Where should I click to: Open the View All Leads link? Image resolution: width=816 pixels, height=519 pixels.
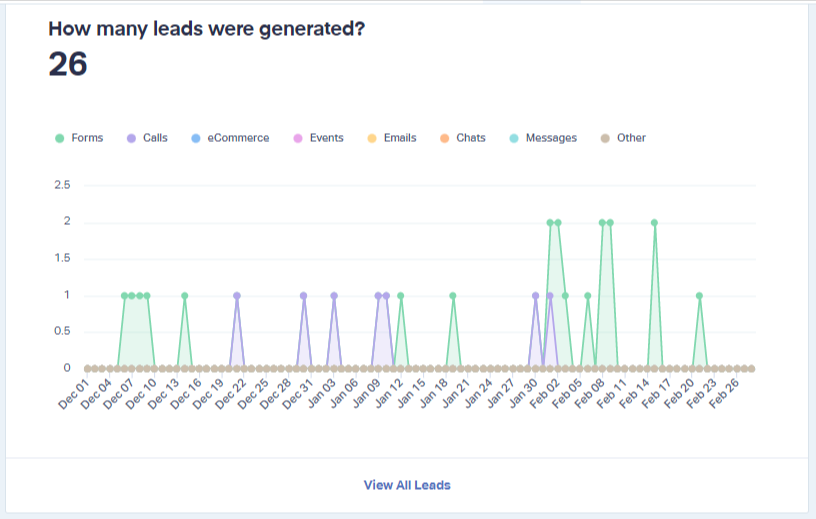click(x=407, y=485)
